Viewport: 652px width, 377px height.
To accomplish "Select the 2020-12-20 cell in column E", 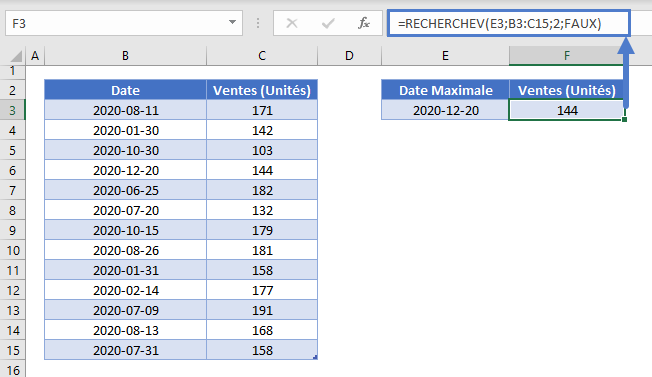I will 445,110.
